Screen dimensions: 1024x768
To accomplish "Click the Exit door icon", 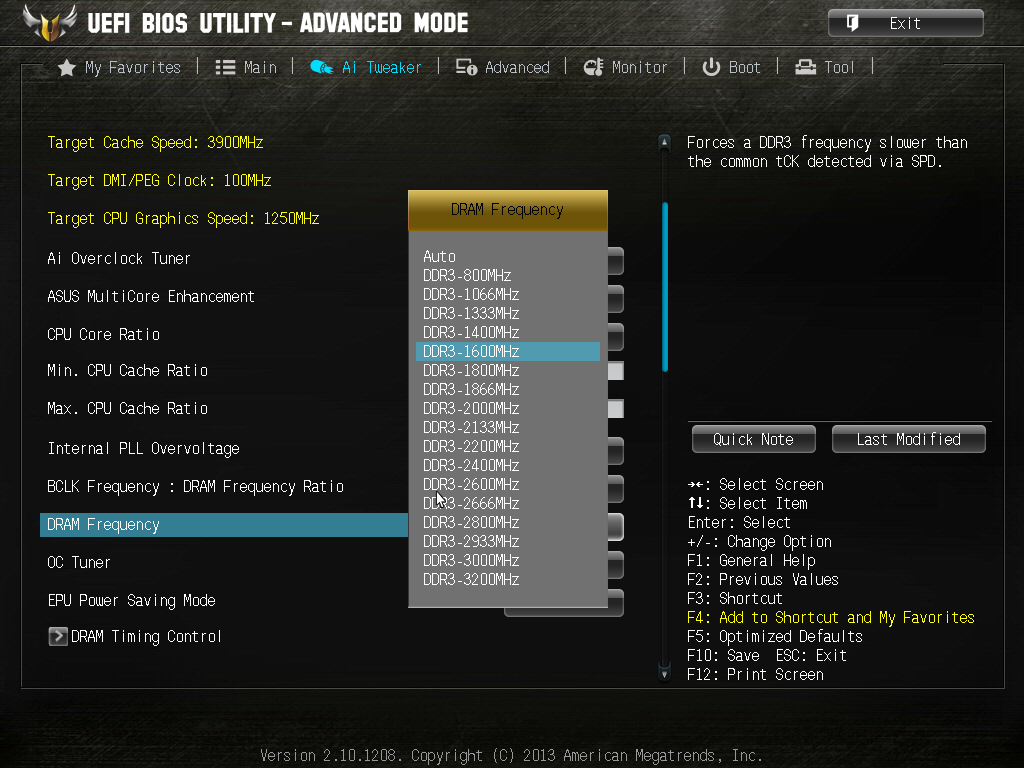I will pyautogui.click(x=852, y=24).
